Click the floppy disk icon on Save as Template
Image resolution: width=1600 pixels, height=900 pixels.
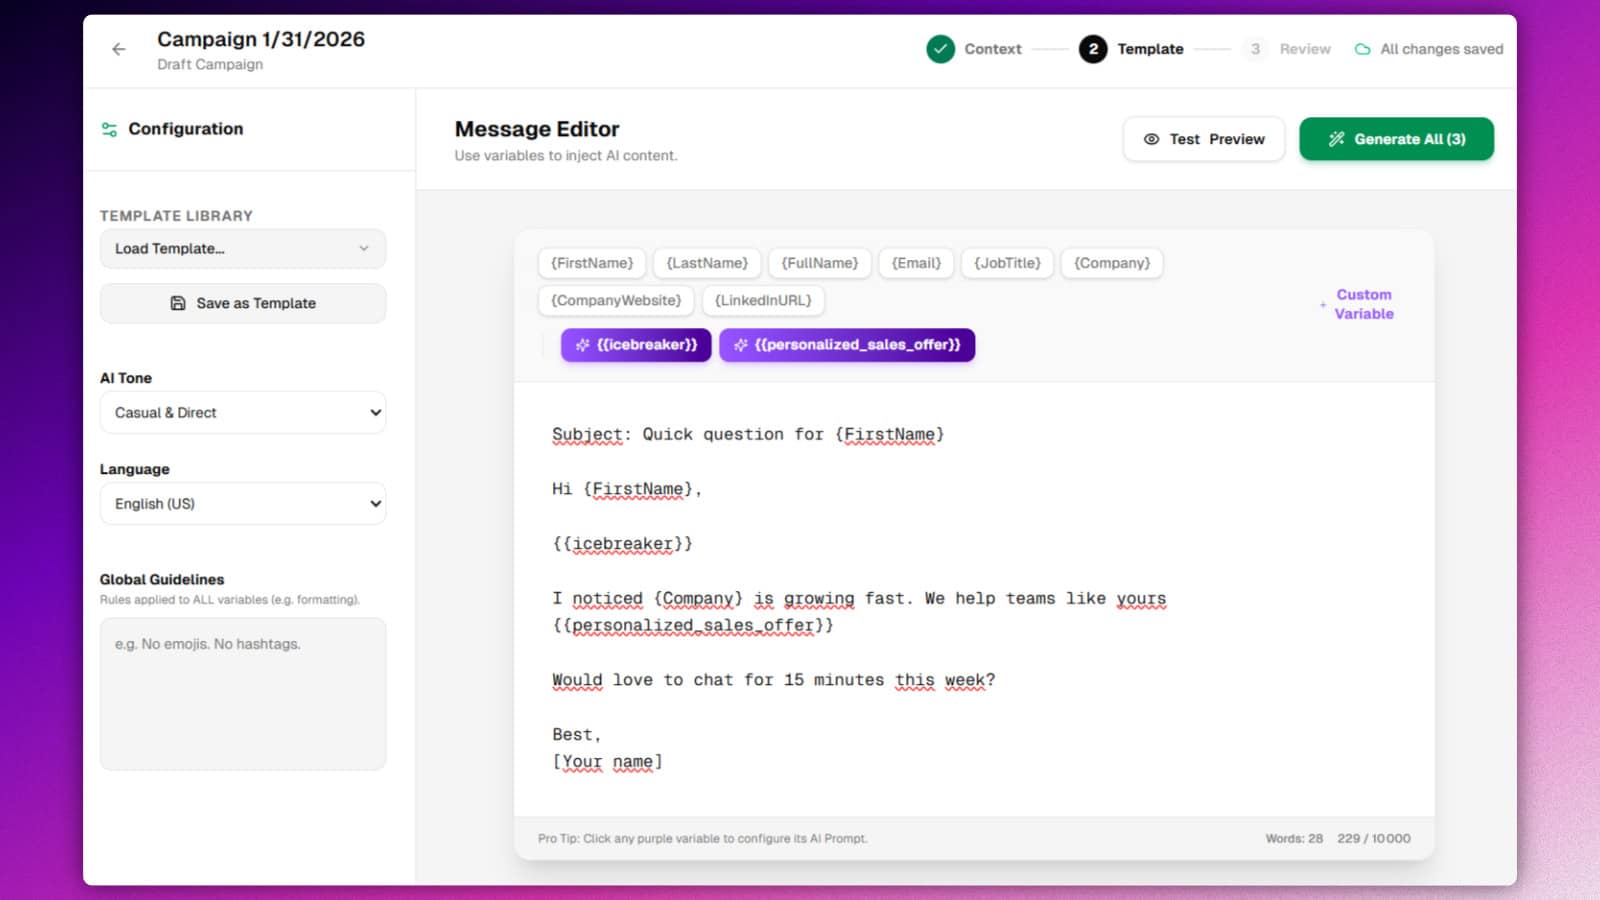tap(177, 303)
